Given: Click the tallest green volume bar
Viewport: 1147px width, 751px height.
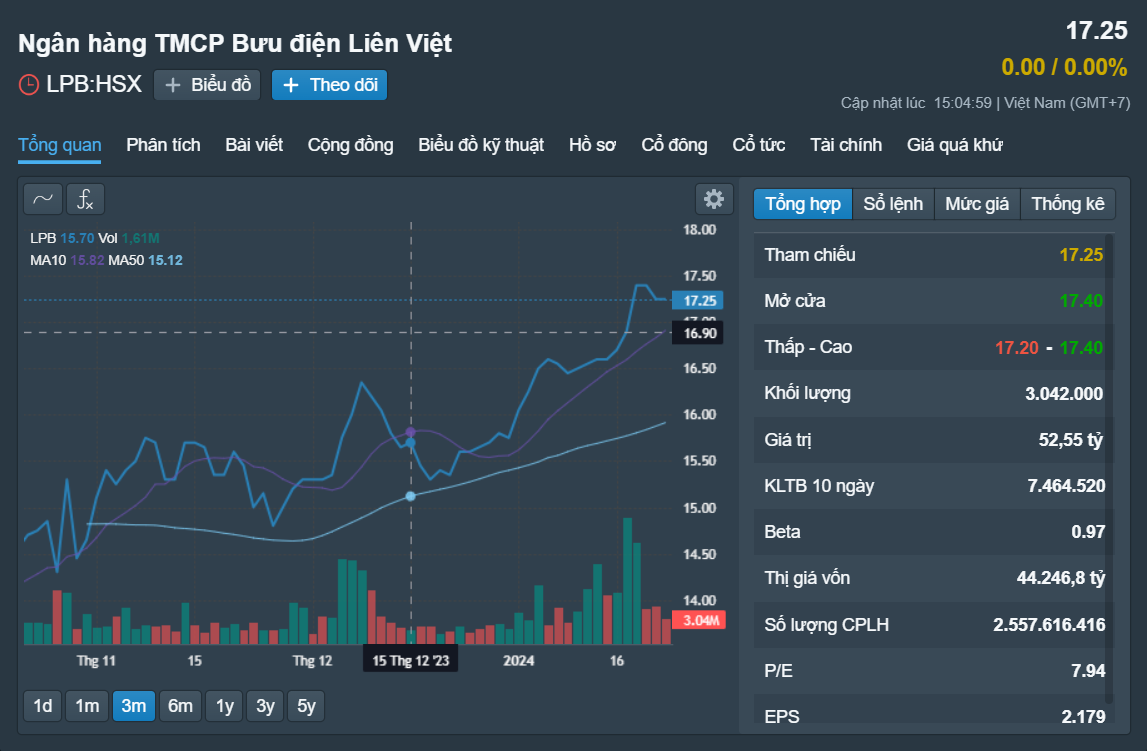Looking at the screenshot, I should point(628,581).
